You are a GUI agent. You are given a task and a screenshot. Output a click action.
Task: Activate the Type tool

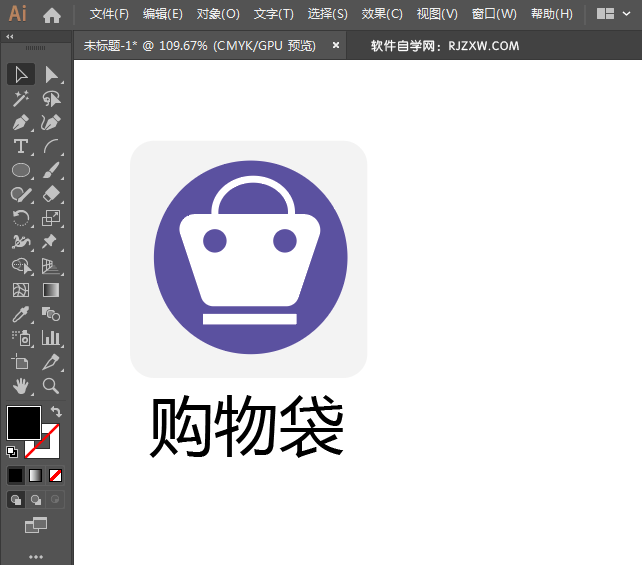pos(21,146)
